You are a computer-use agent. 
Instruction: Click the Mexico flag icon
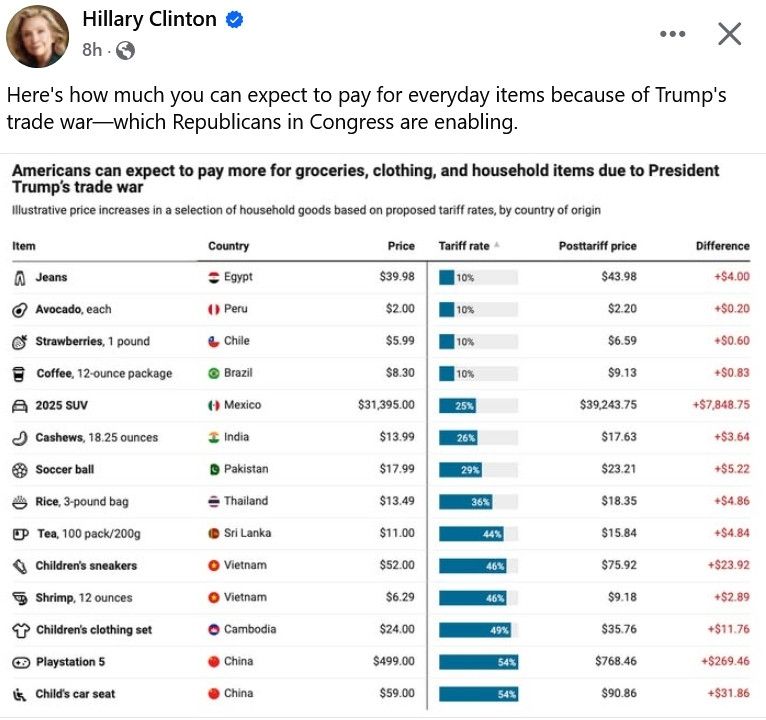pyautogui.click(x=213, y=405)
